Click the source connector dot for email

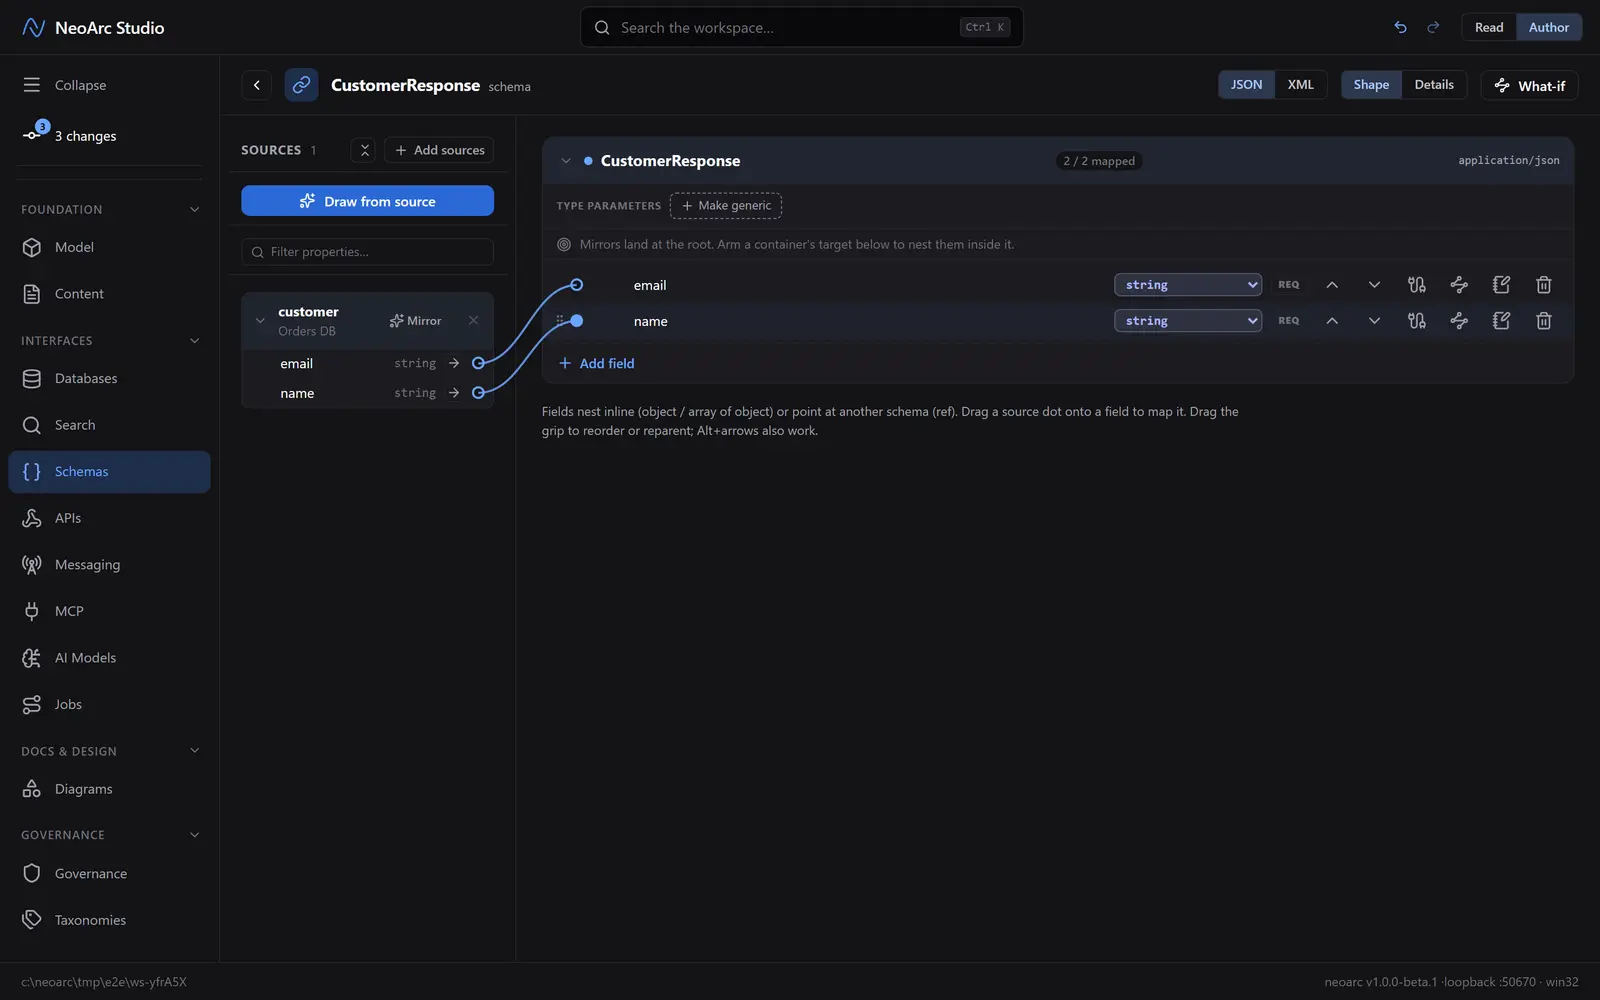click(478, 363)
